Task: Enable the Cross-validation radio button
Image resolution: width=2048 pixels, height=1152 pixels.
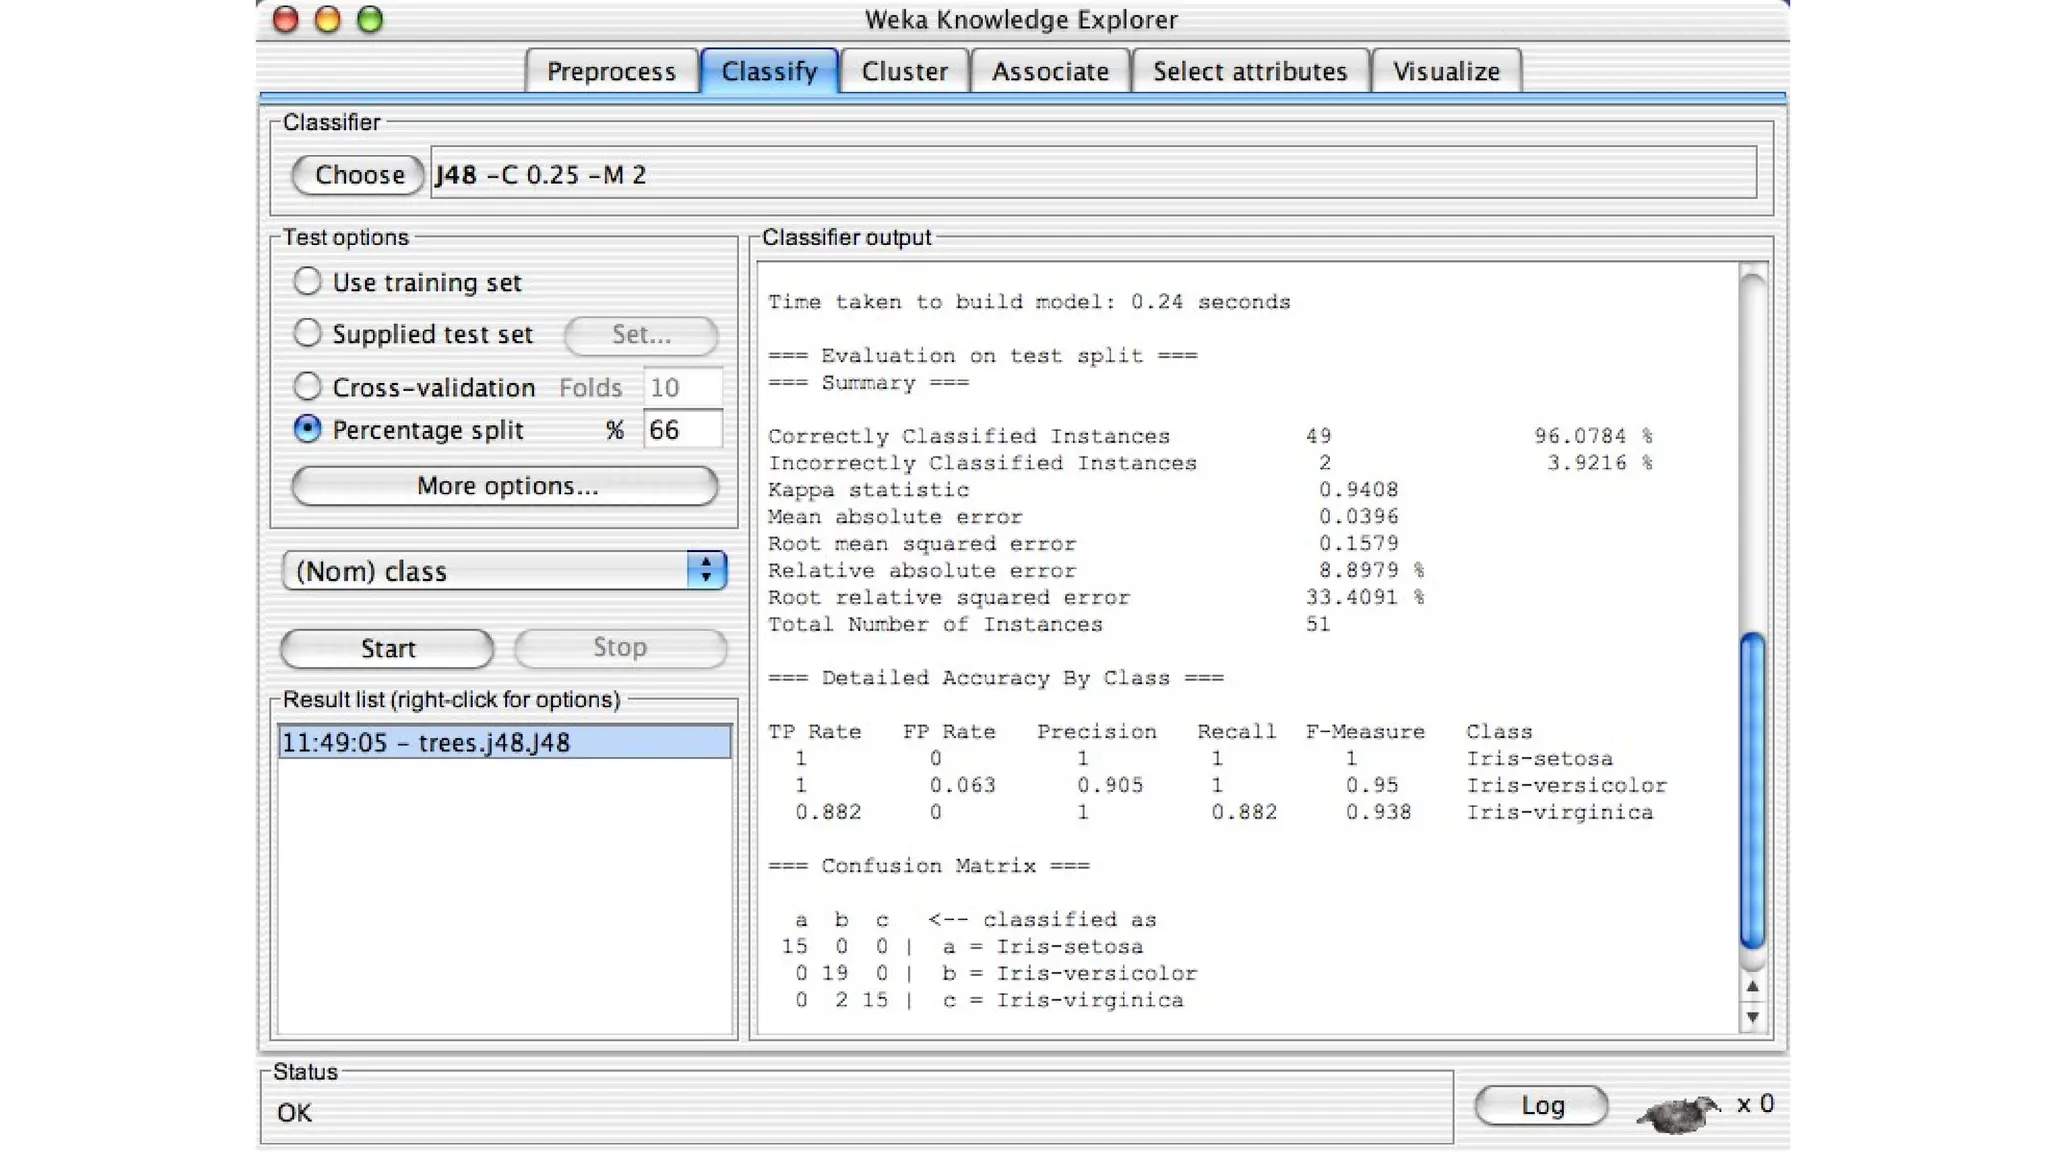Action: click(307, 386)
